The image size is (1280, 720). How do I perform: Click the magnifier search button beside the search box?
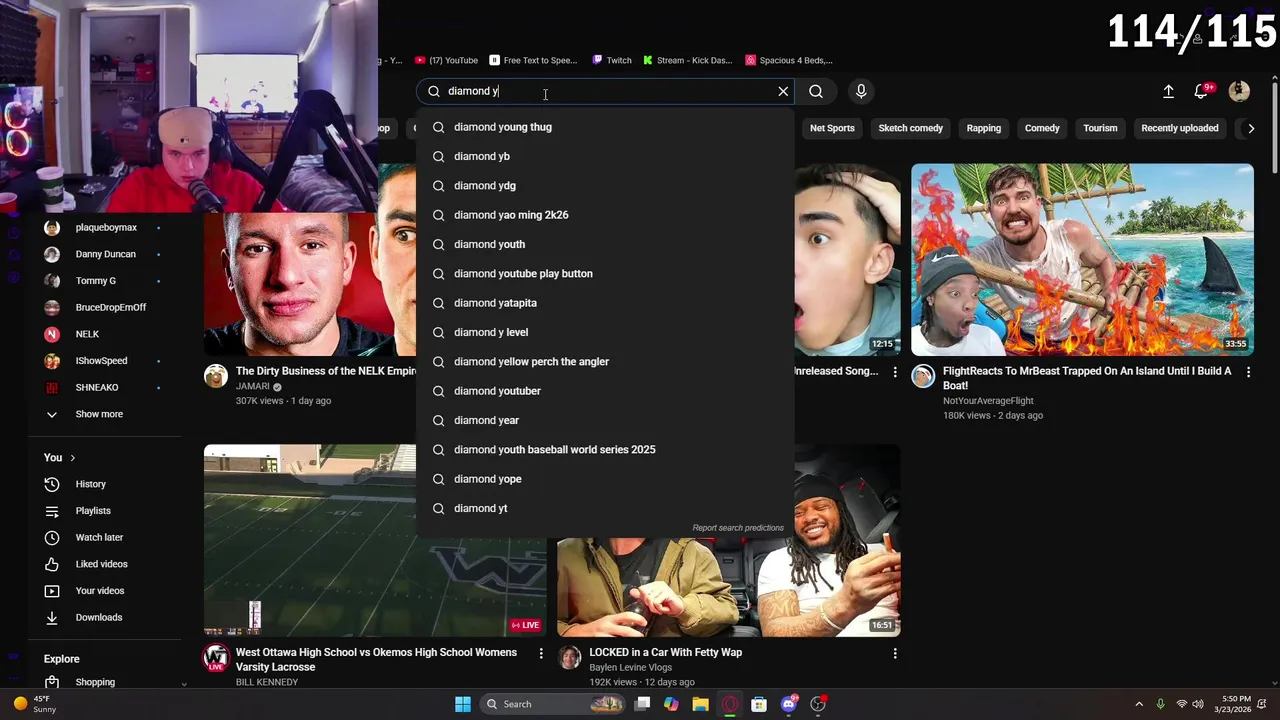[816, 91]
